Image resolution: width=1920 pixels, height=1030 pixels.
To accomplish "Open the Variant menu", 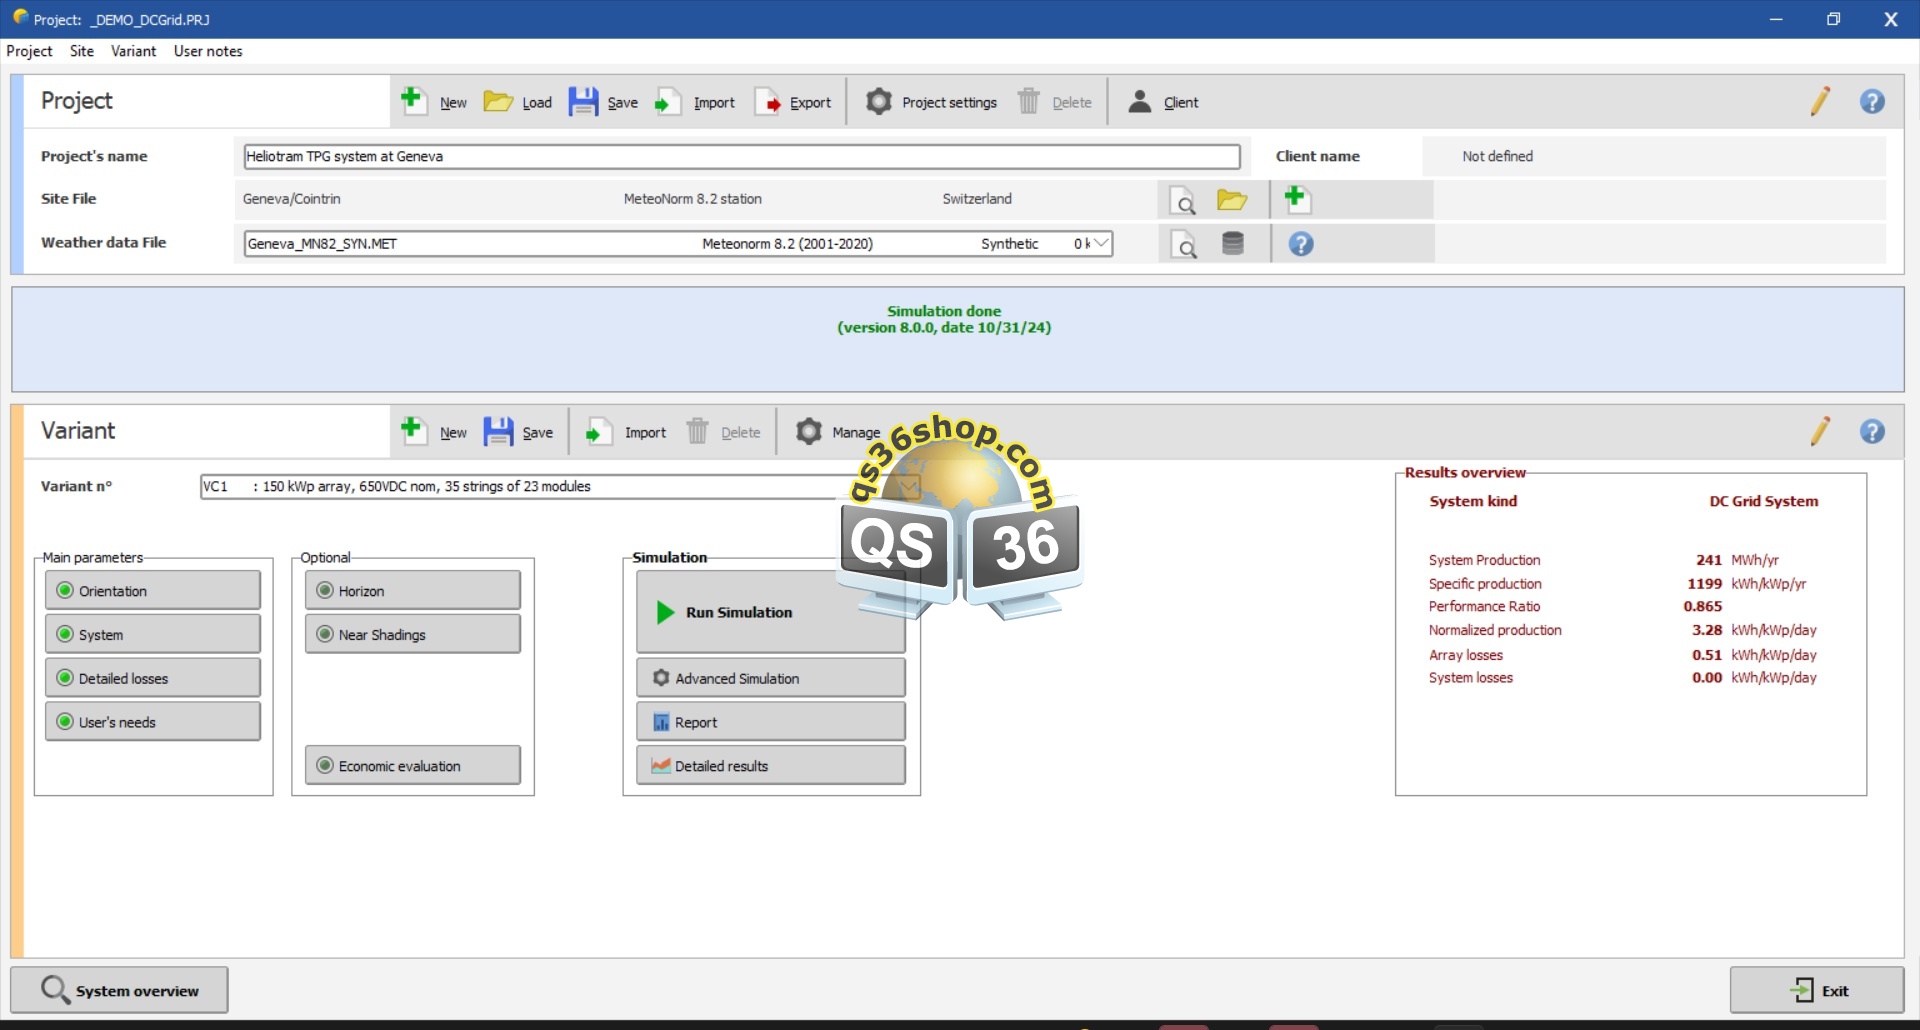I will [133, 51].
